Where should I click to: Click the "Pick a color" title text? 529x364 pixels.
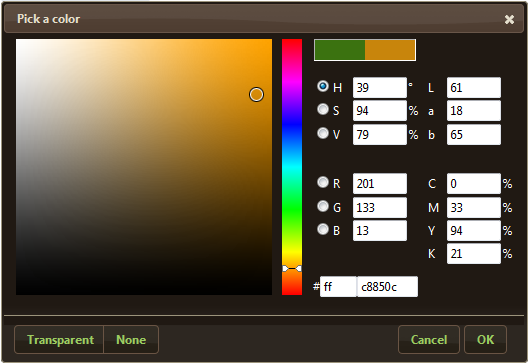tap(49, 19)
